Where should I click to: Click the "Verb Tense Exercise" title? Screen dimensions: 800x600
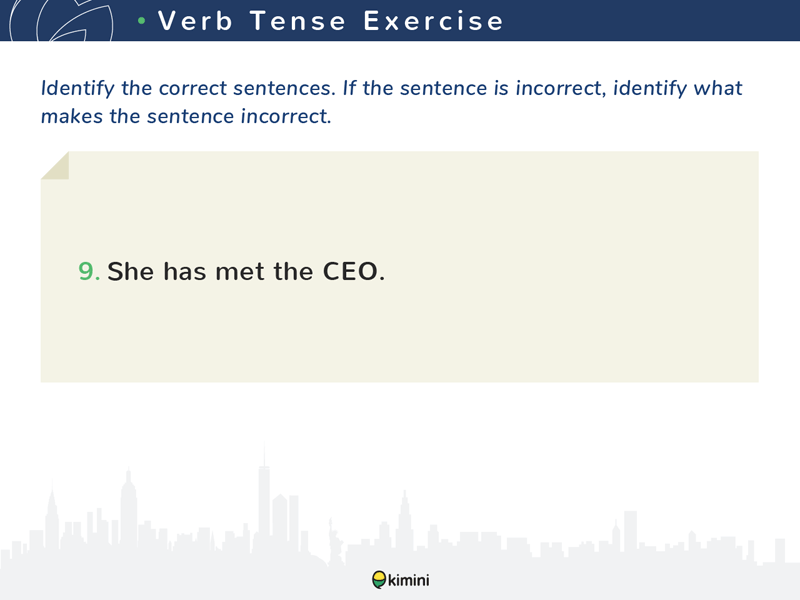coord(331,21)
